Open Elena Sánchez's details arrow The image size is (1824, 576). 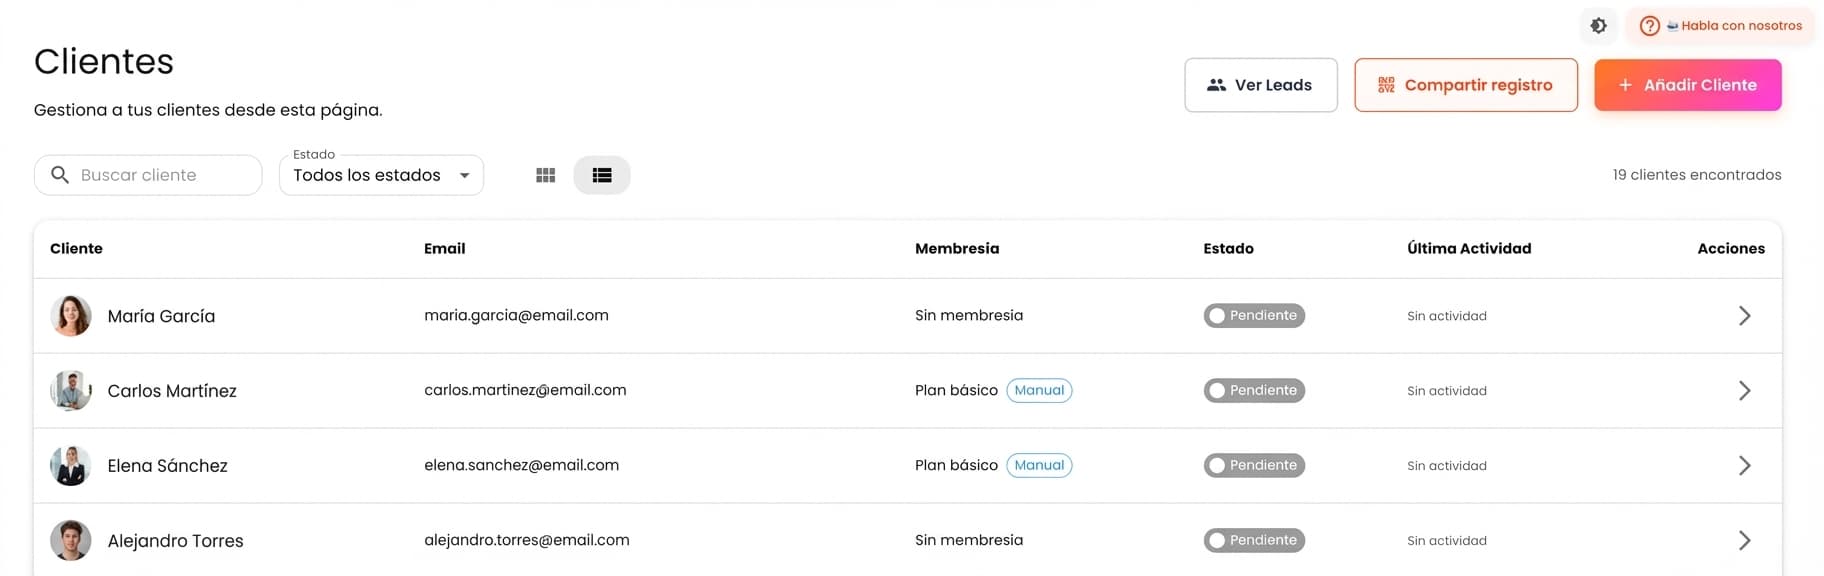(x=1744, y=466)
